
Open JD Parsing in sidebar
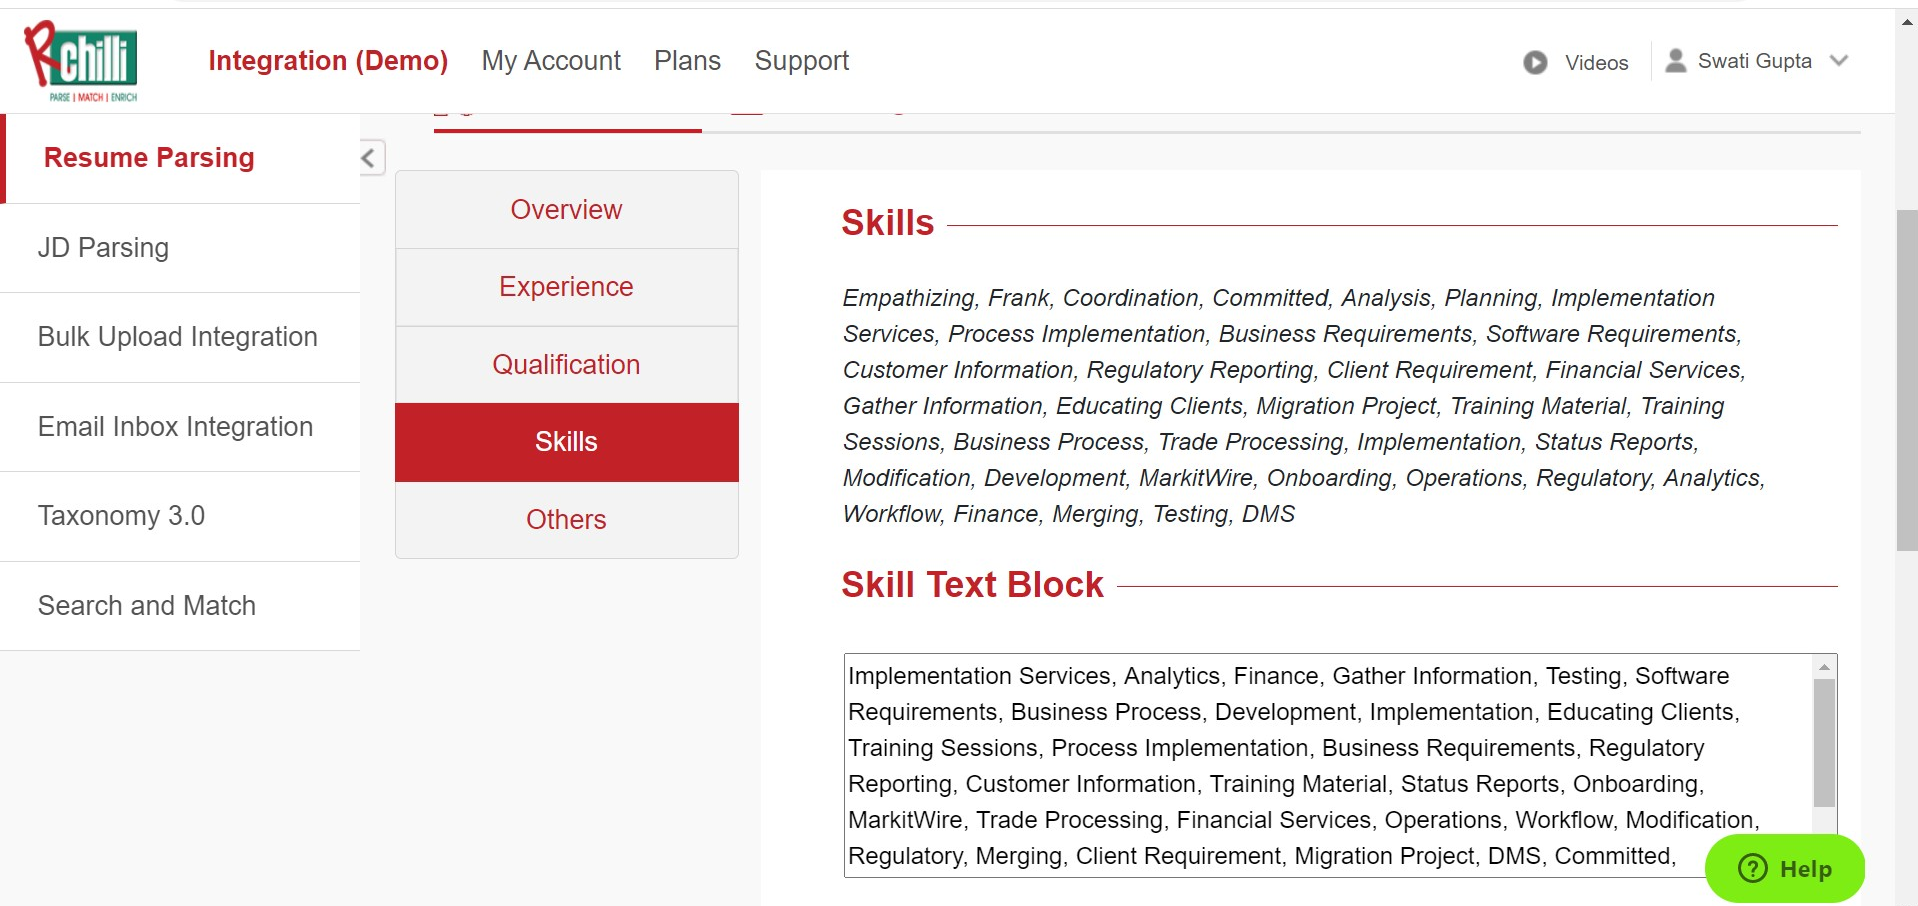(x=103, y=248)
